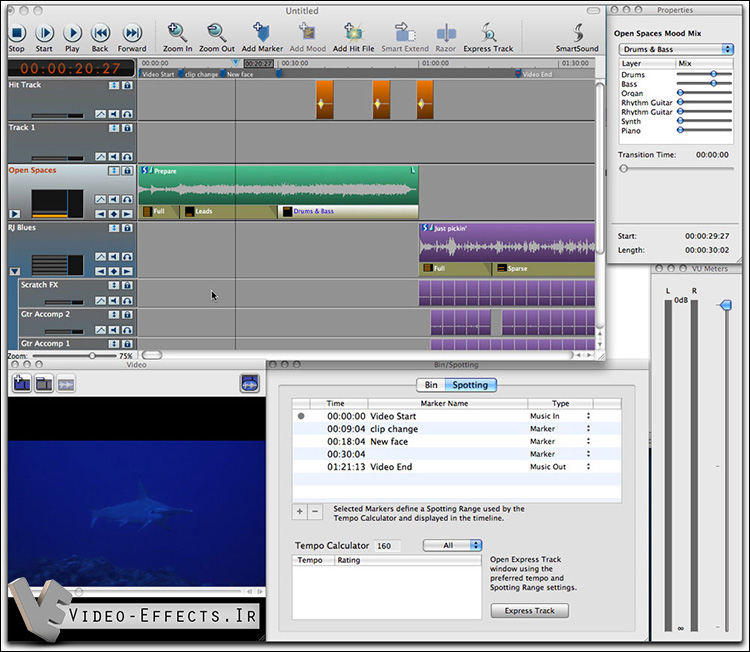Viewport: 750px width, 652px height.
Task: Lock Track 1
Action: [x=127, y=128]
